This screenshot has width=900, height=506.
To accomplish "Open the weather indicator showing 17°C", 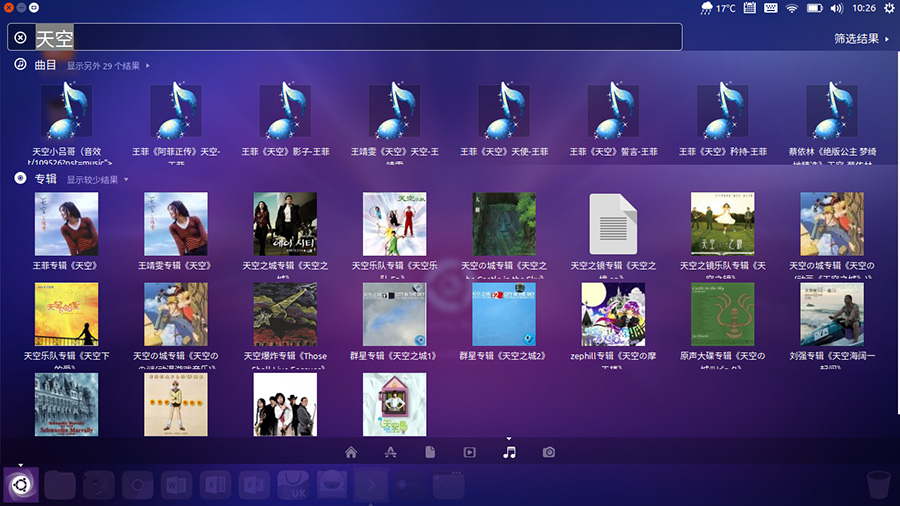I will click(717, 8).
